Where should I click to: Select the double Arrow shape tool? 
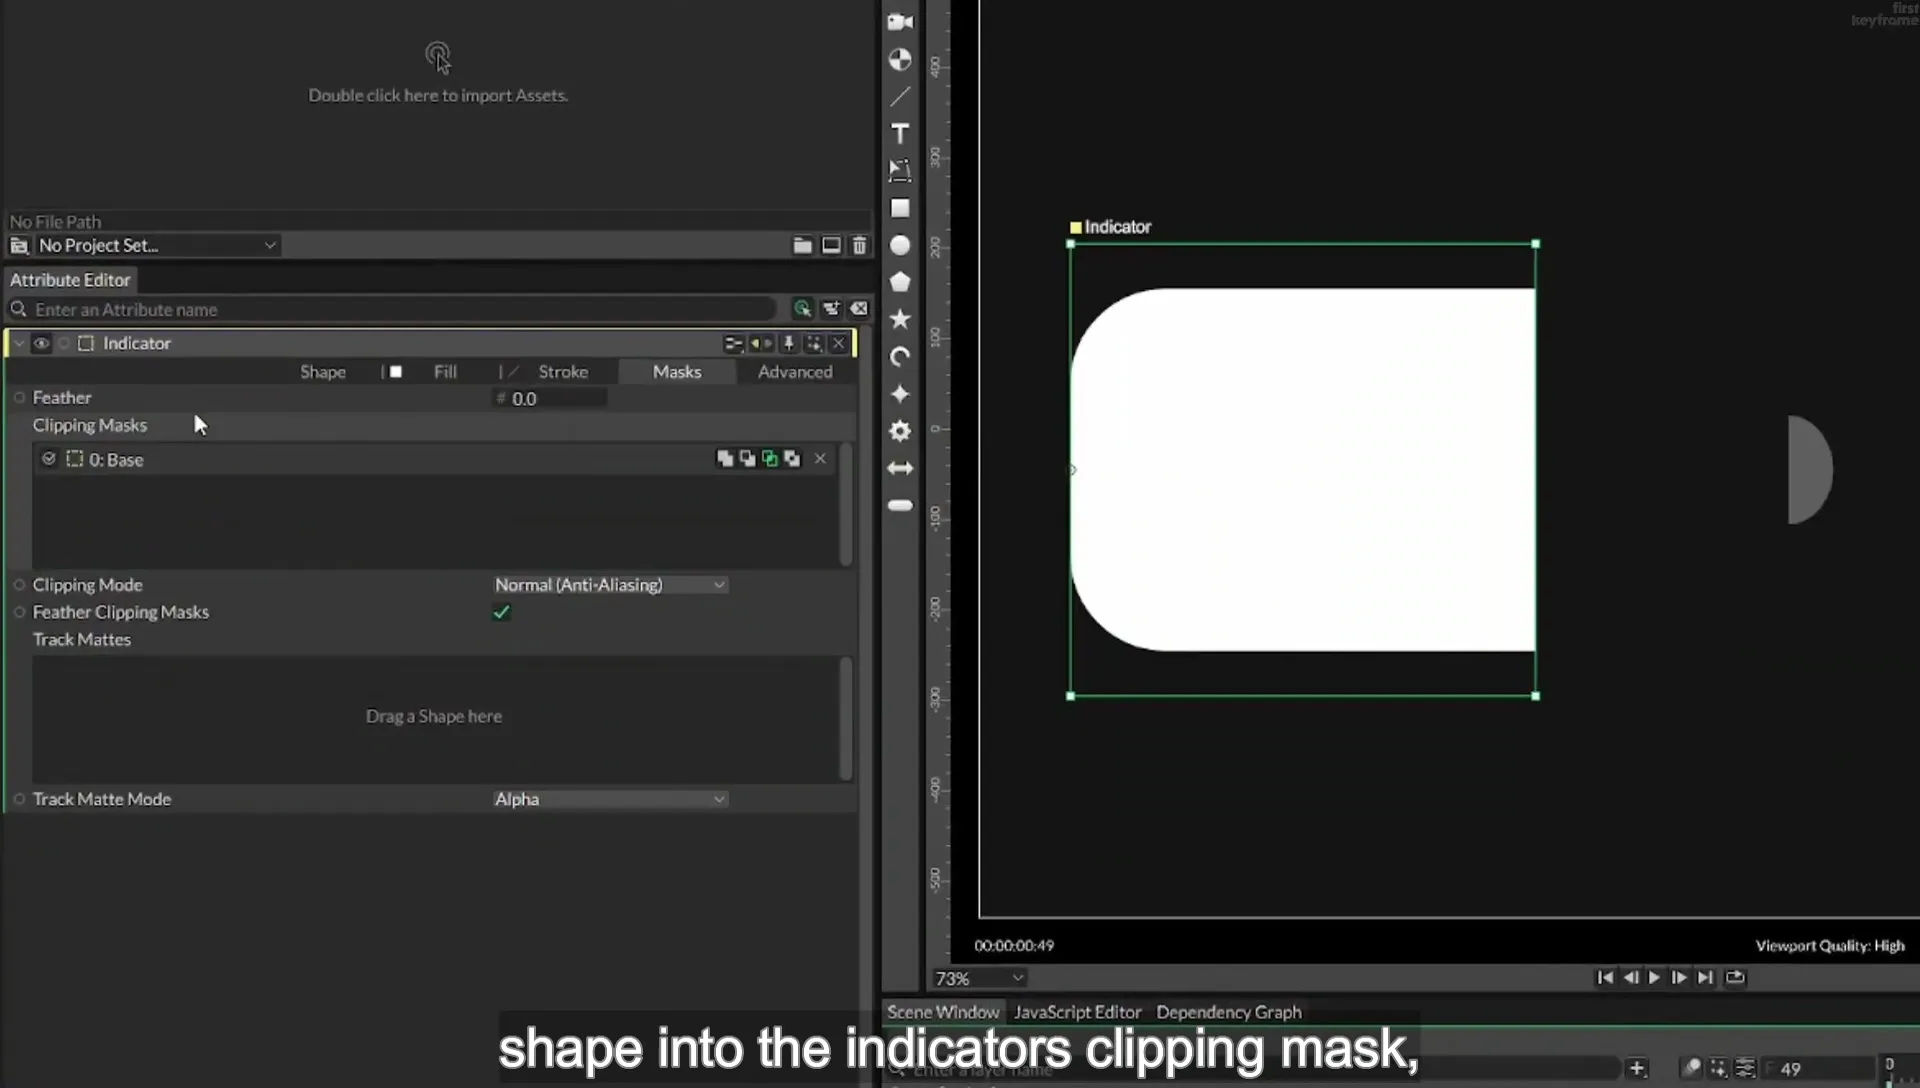tap(900, 468)
